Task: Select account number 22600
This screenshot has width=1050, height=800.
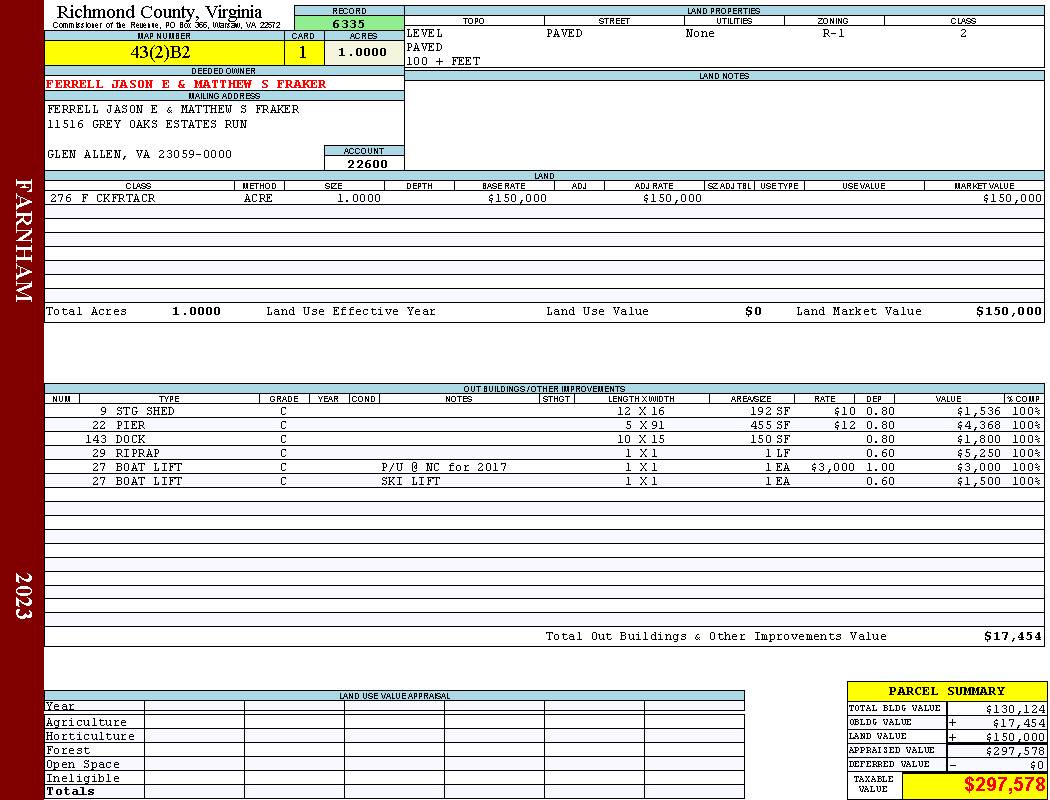Action: pos(367,164)
